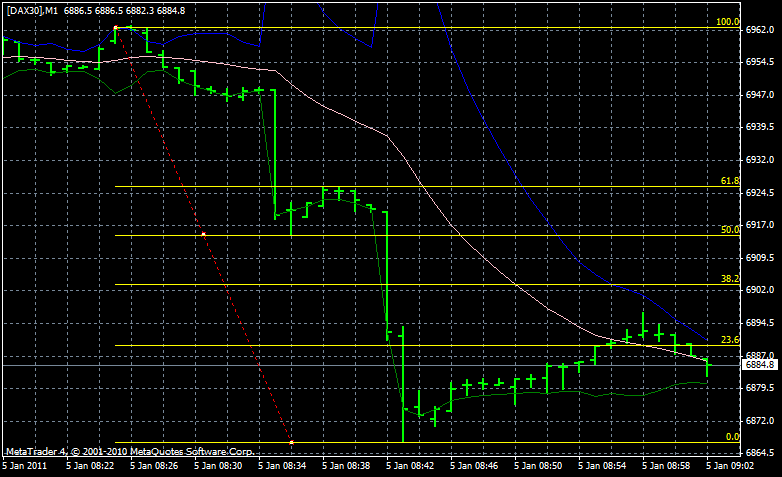Click 6954.5 on the price axis
Viewport: 782px width, 477px height.
760,62
